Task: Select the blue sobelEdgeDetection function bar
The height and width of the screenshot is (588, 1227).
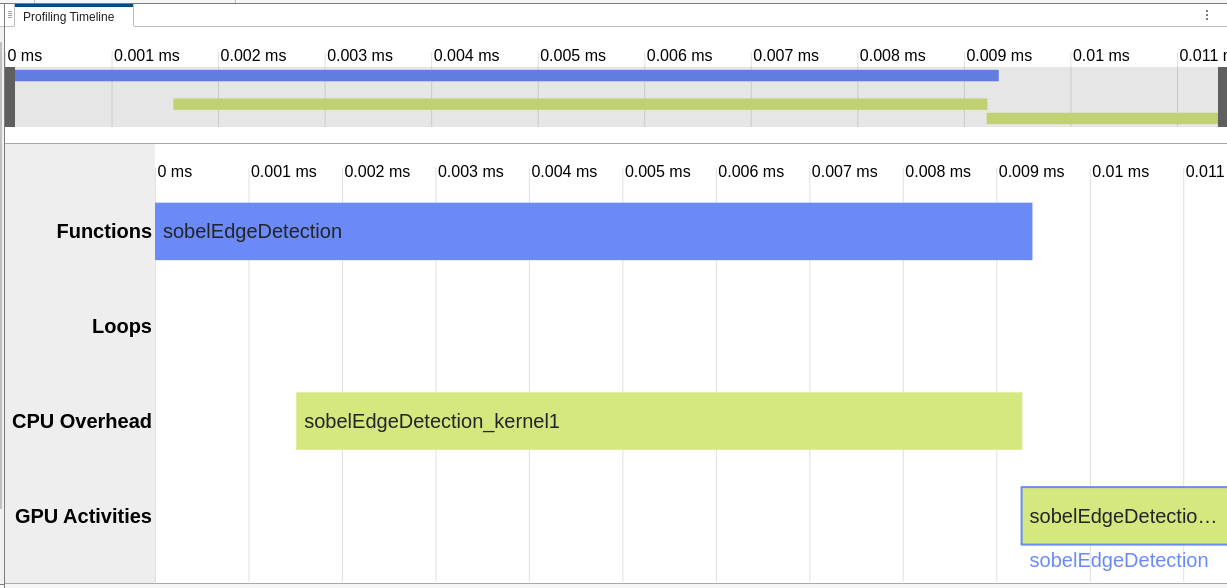Action: pyautogui.click(x=593, y=231)
